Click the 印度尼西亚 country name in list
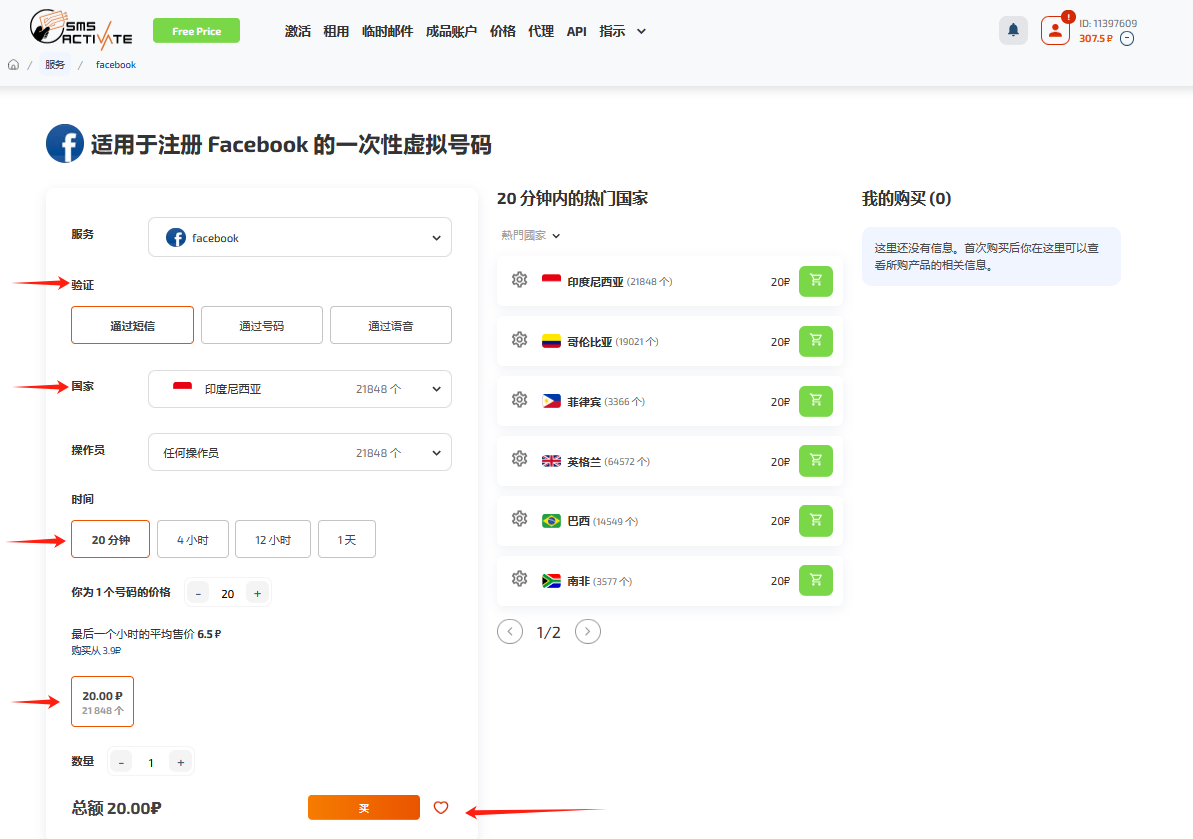 (x=595, y=281)
